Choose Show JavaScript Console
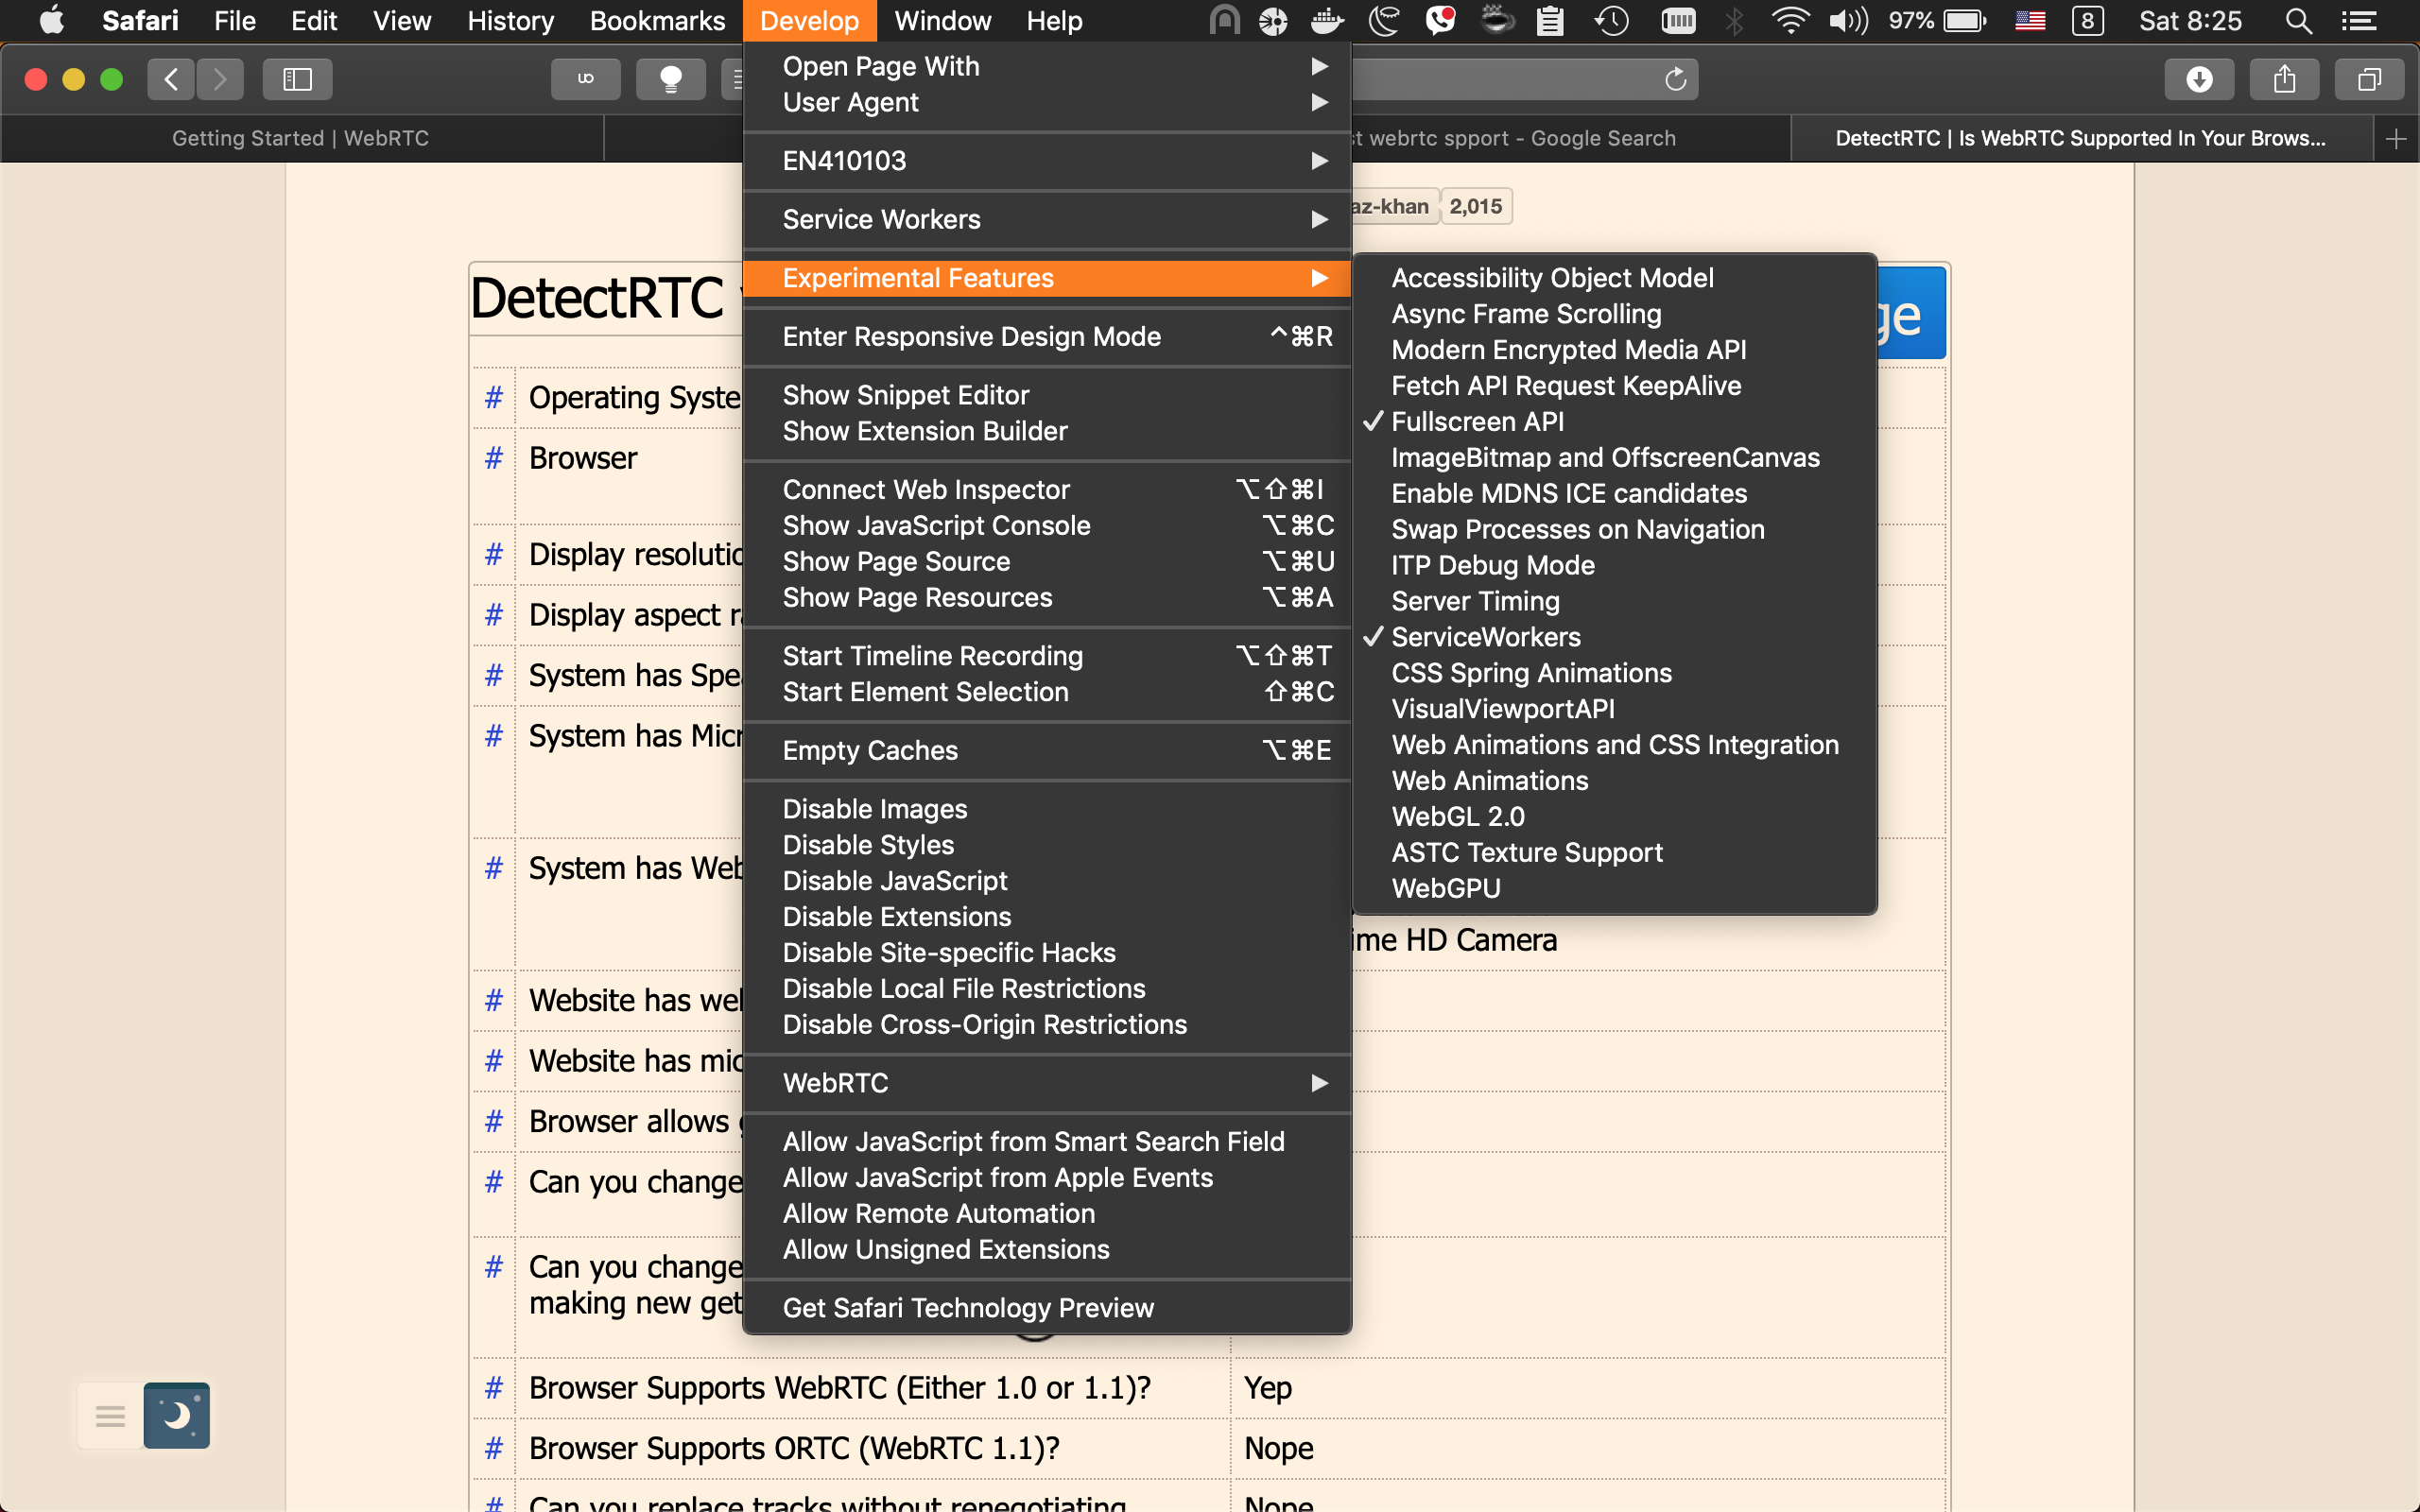This screenshot has width=2420, height=1512. pos(1047,526)
